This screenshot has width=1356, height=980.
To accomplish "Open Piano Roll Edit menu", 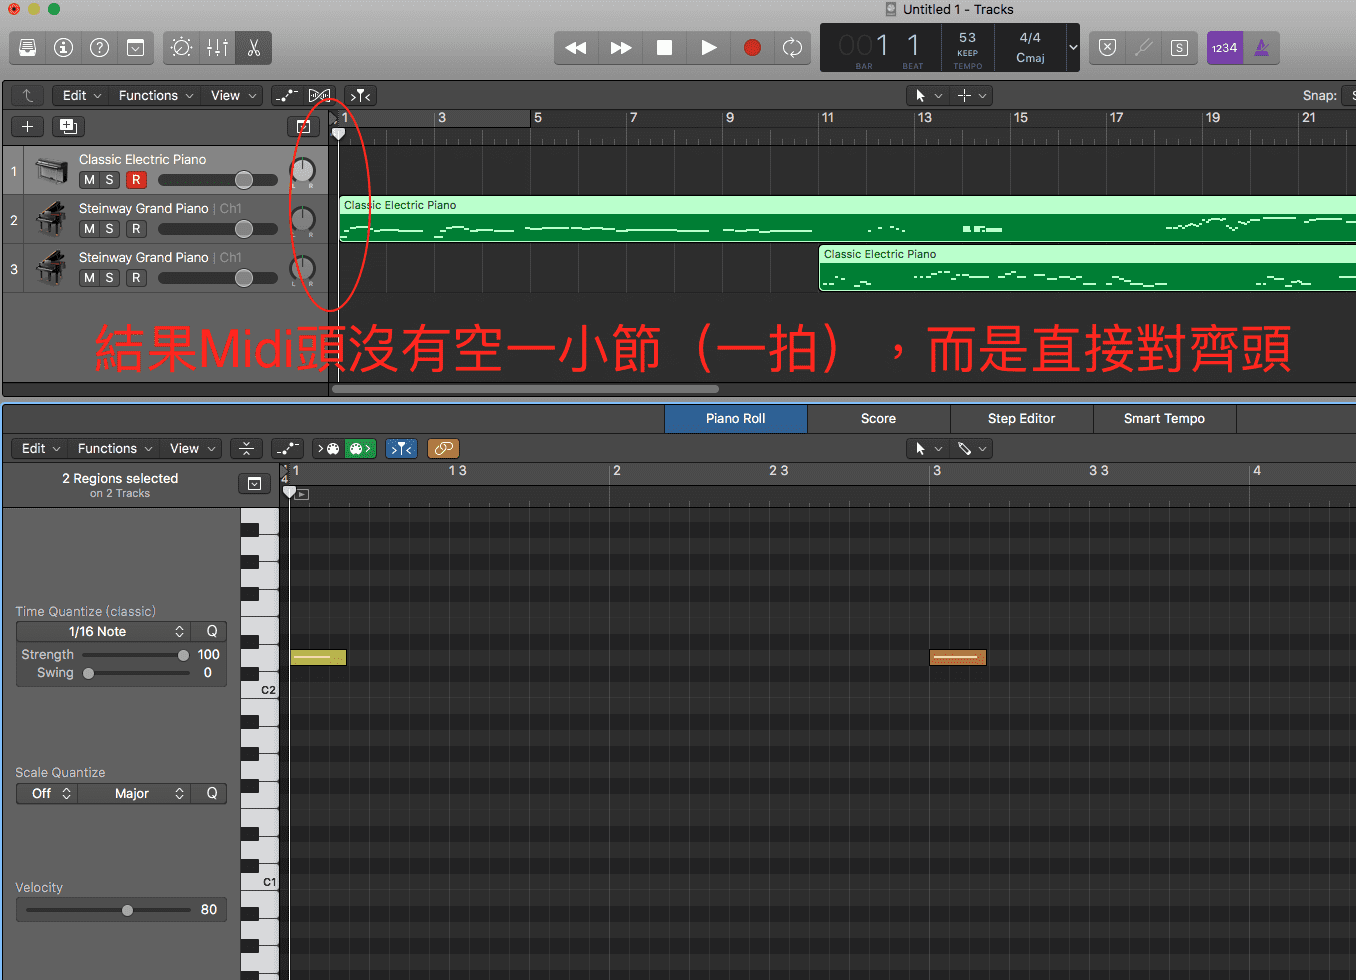I will (x=41, y=448).
